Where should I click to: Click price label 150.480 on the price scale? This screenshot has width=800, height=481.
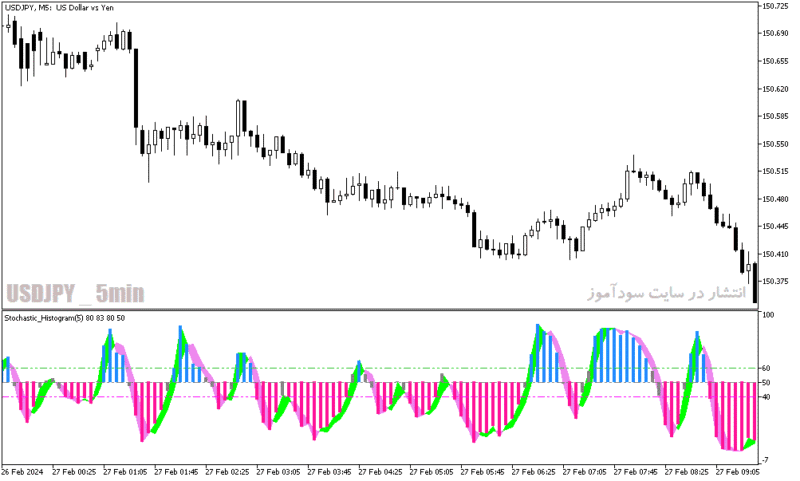click(776, 199)
